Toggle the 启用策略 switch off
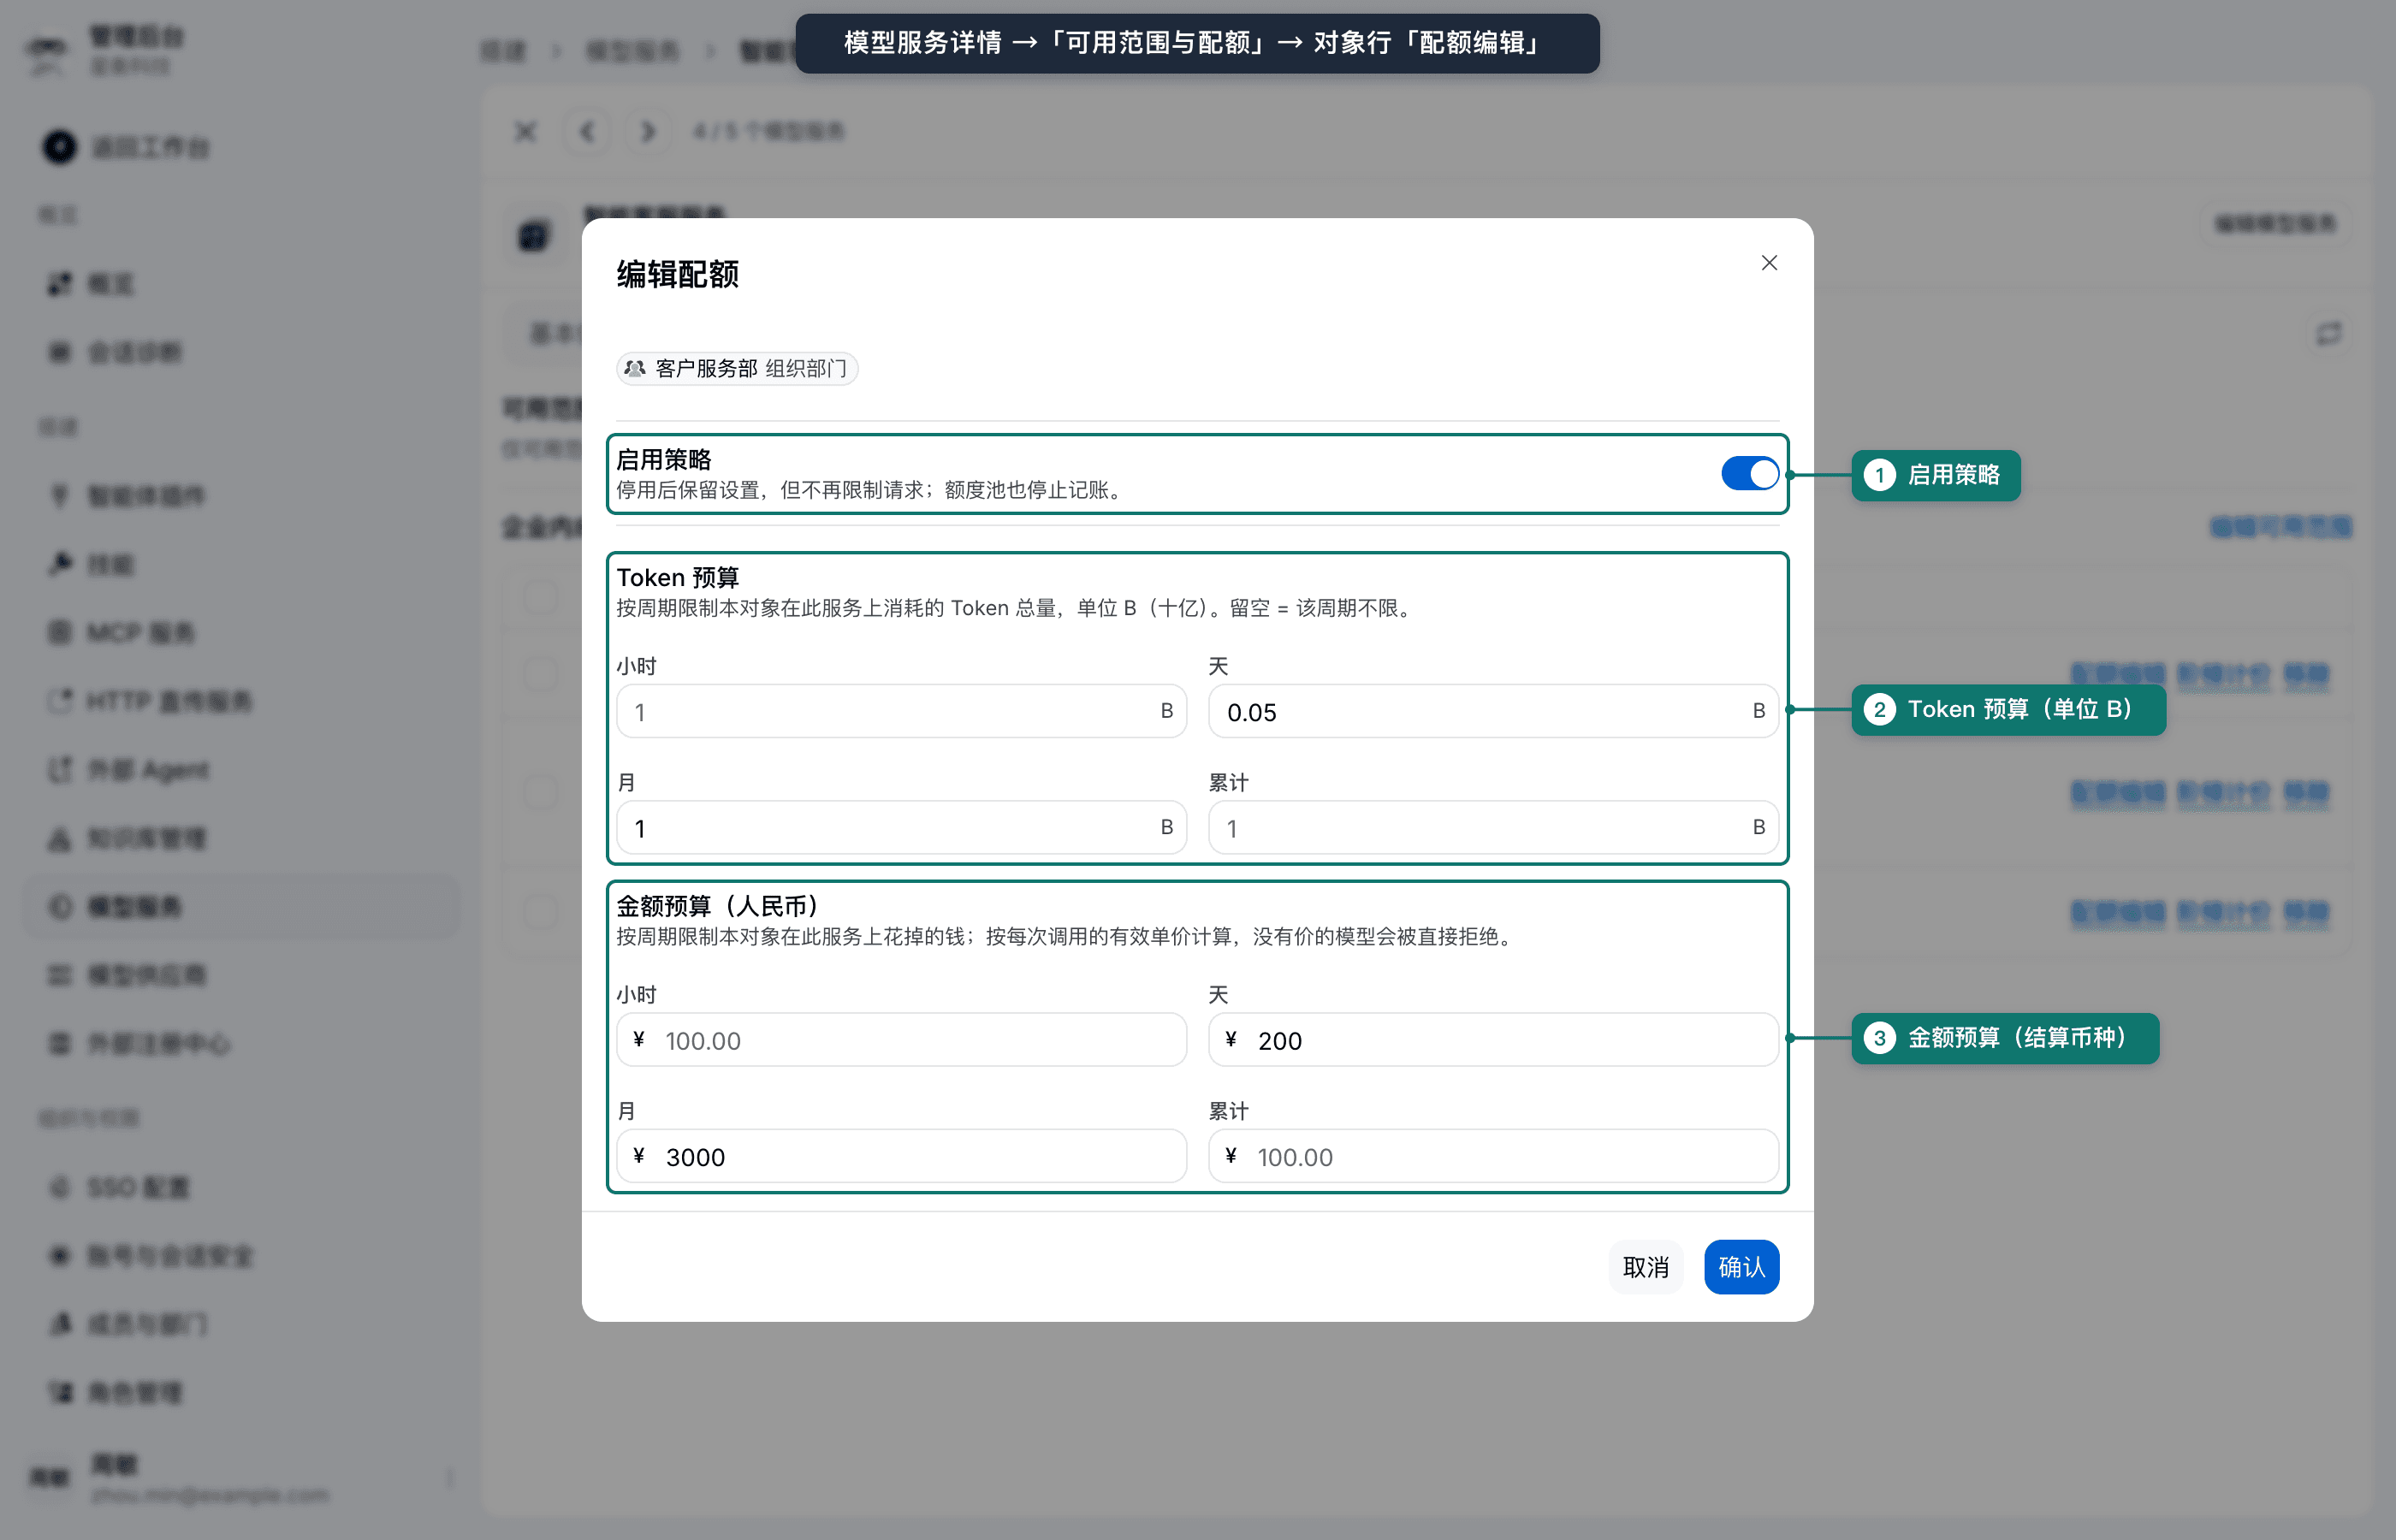The image size is (2396, 1540). [x=1748, y=474]
